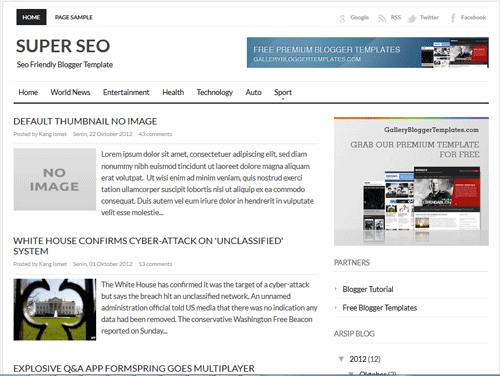Open the Sport menu item
The width and height of the screenshot is (500, 376).
coord(283,92)
